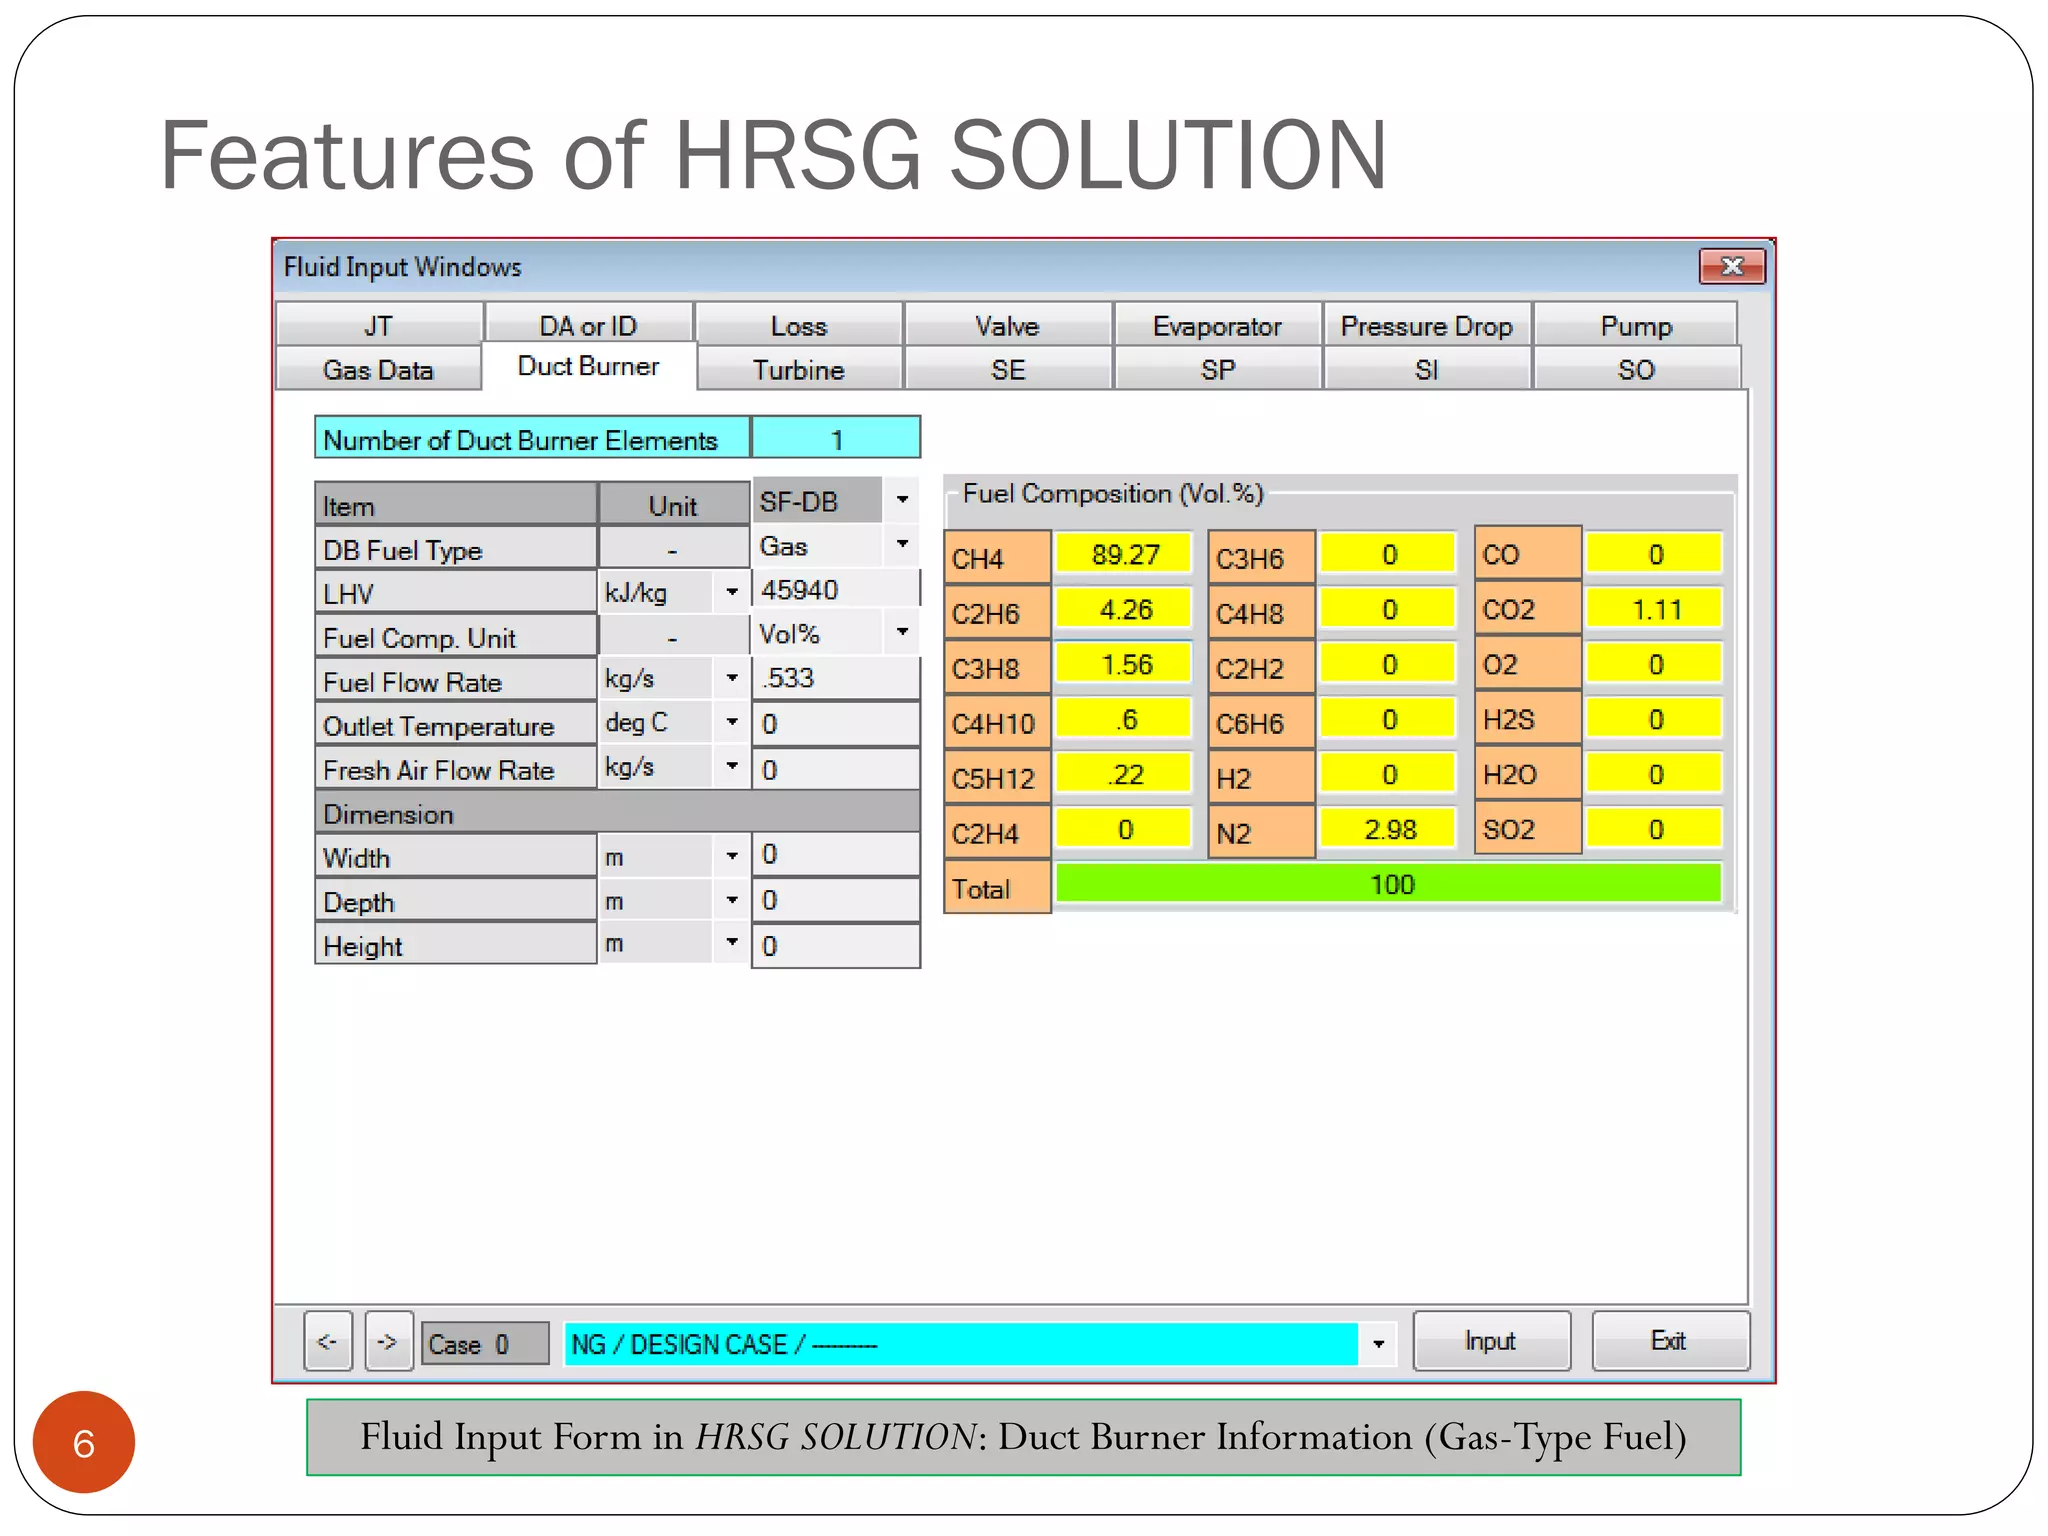Click the Exit button
2048x1536 pixels.
[1670, 1341]
